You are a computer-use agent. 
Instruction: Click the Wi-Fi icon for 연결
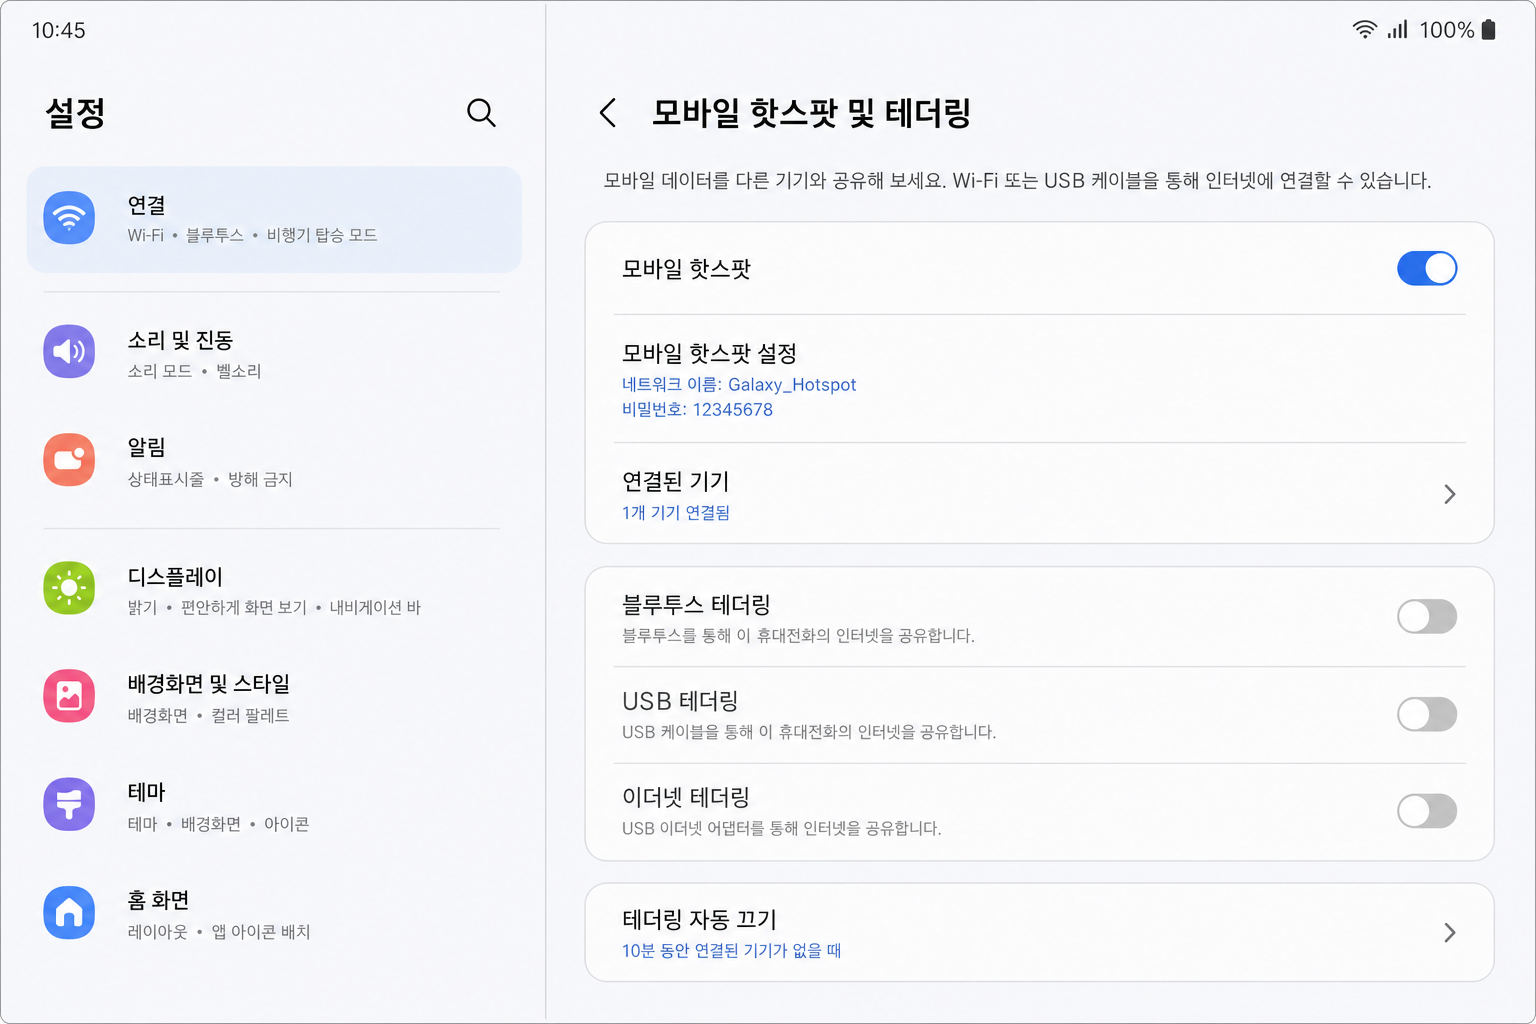69,218
